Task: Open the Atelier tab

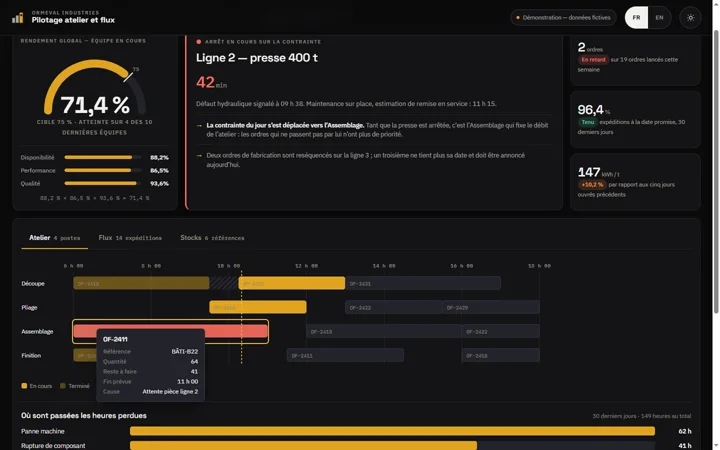Action: click(x=54, y=238)
